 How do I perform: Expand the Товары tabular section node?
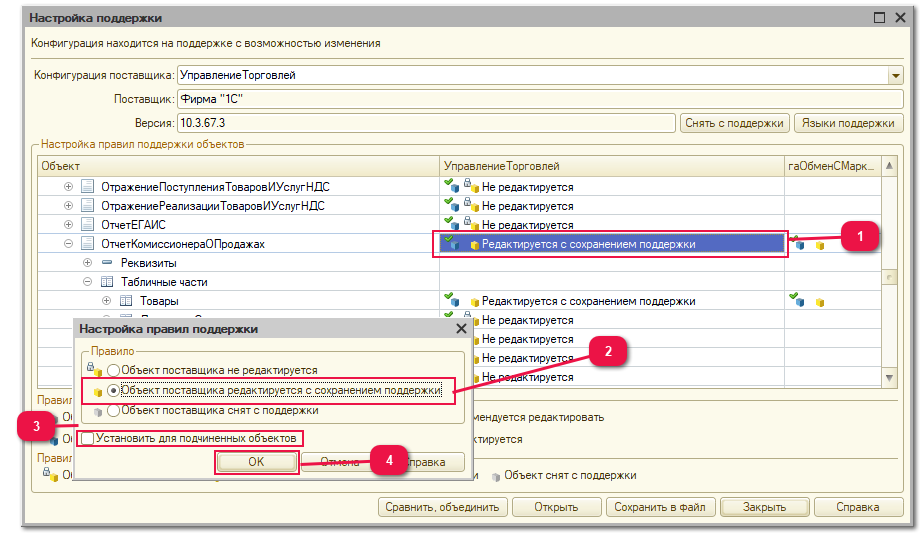click(106, 301)
